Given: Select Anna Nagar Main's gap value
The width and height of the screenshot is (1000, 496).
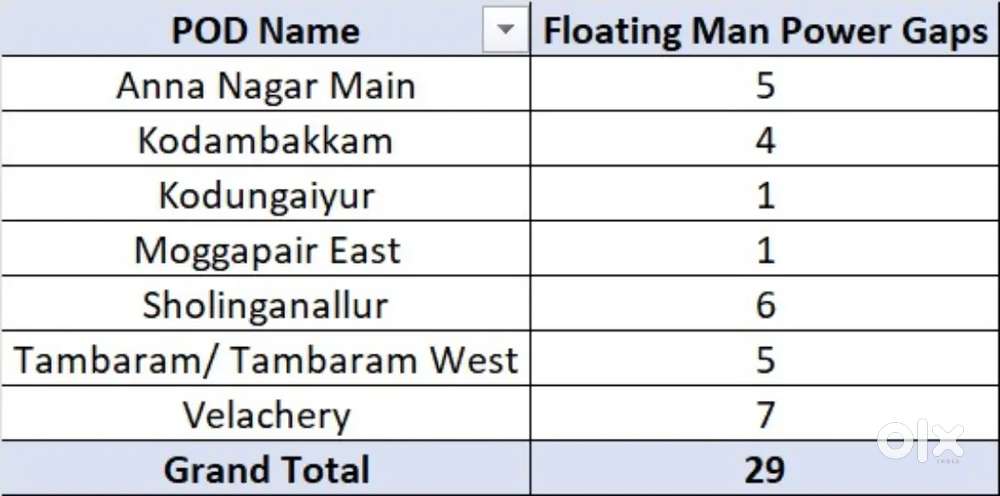Looking at the screenshot, I should 765,86.
